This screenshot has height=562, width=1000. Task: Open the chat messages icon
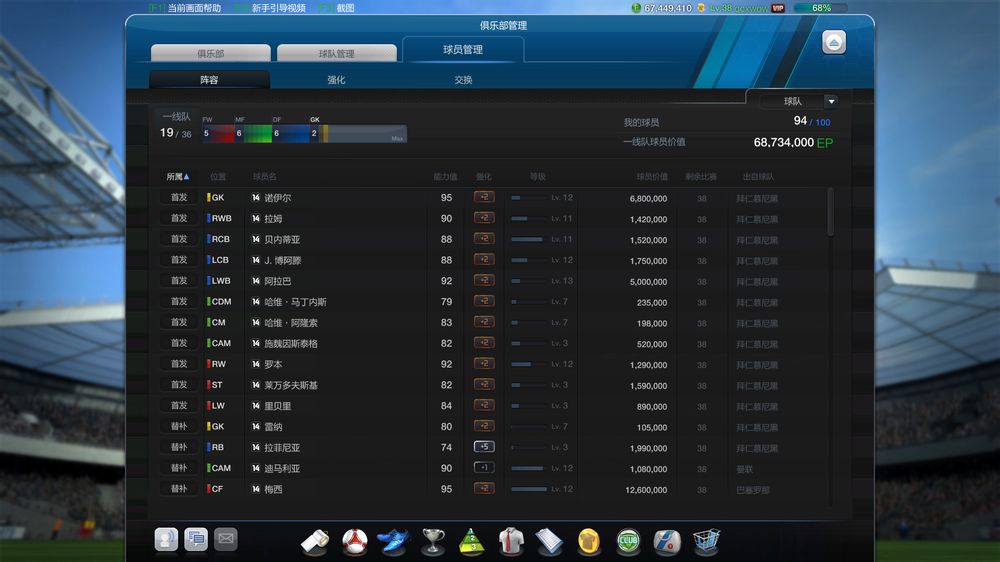pos(196,539)
